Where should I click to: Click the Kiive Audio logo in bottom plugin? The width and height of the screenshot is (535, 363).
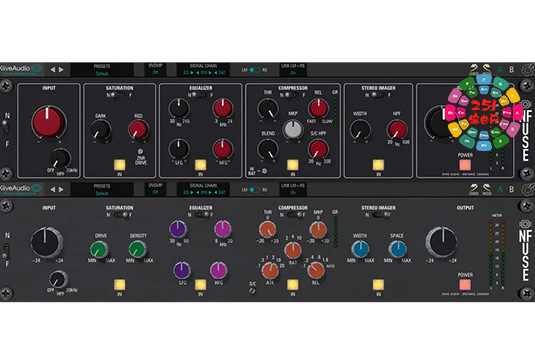[20, 189]
